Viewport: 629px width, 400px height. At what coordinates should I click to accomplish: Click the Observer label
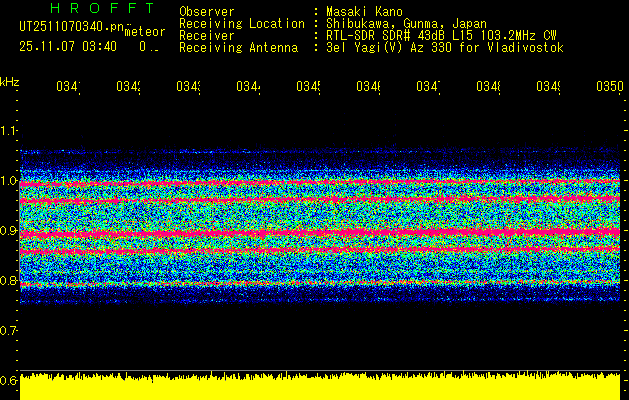tap(207, 12)
